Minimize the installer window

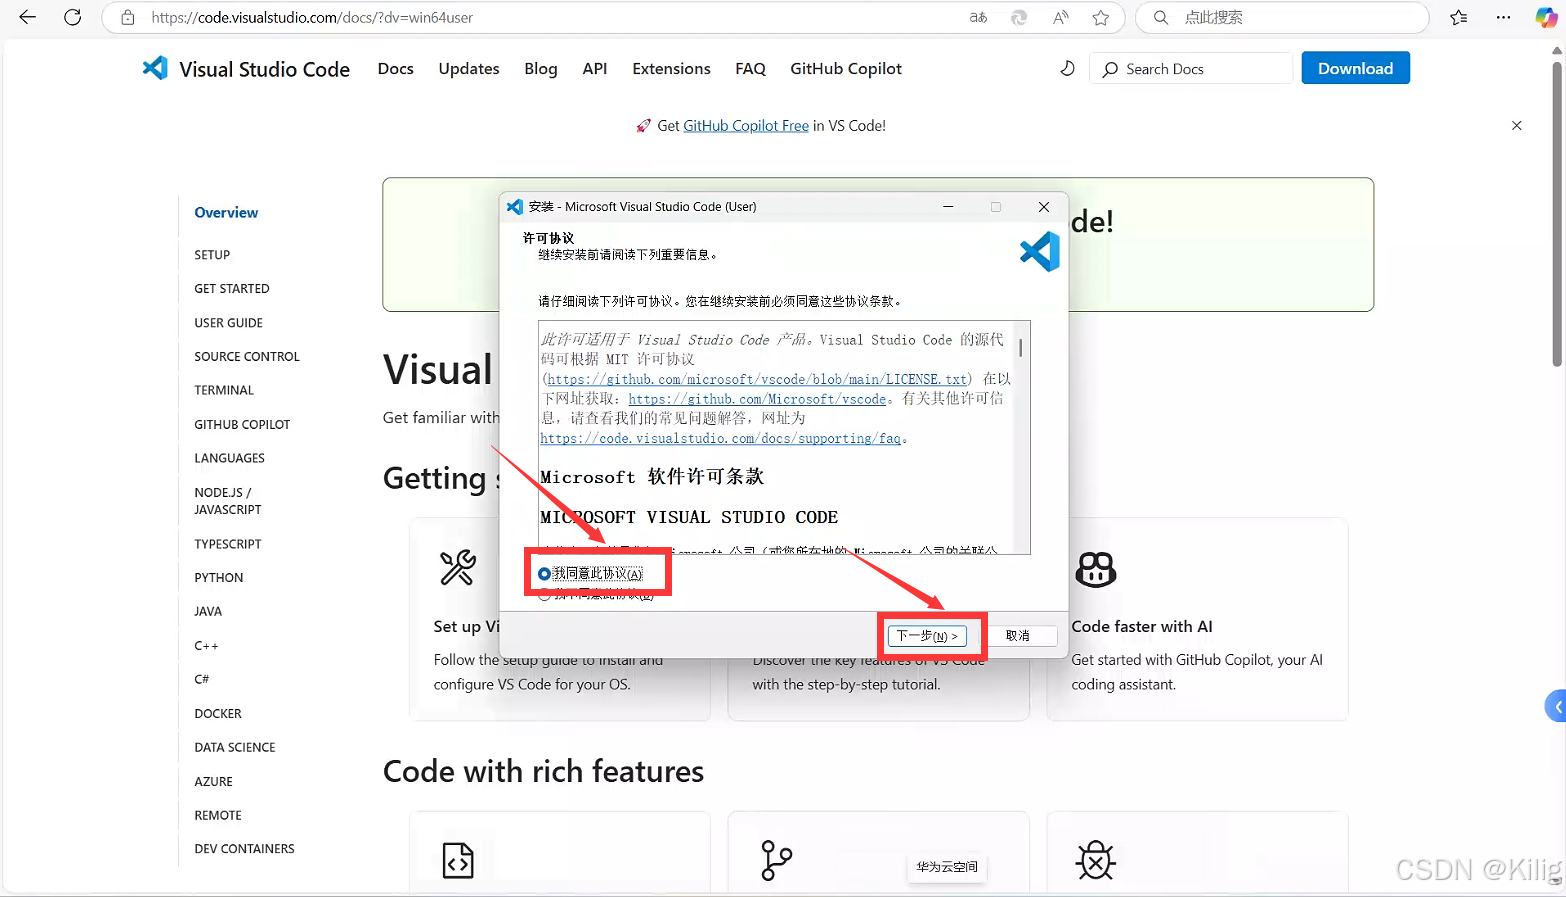948,206
